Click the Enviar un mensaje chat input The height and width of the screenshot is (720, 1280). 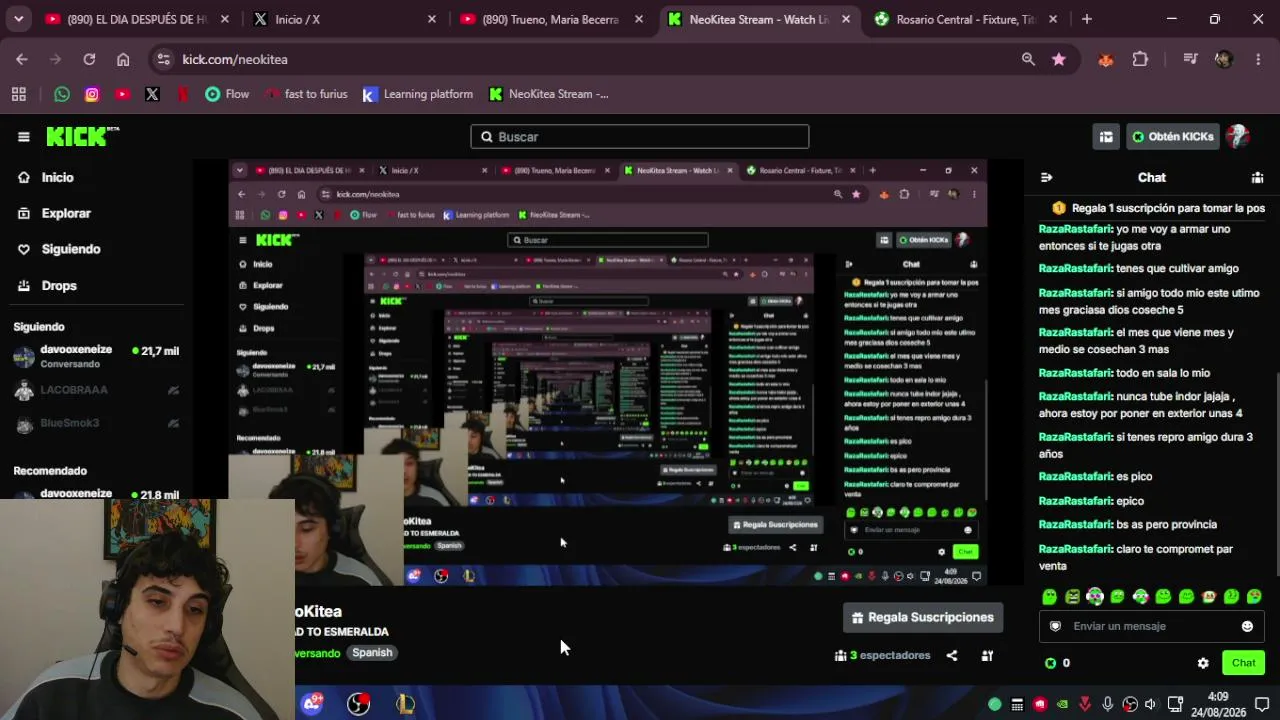coord(1152,626)
